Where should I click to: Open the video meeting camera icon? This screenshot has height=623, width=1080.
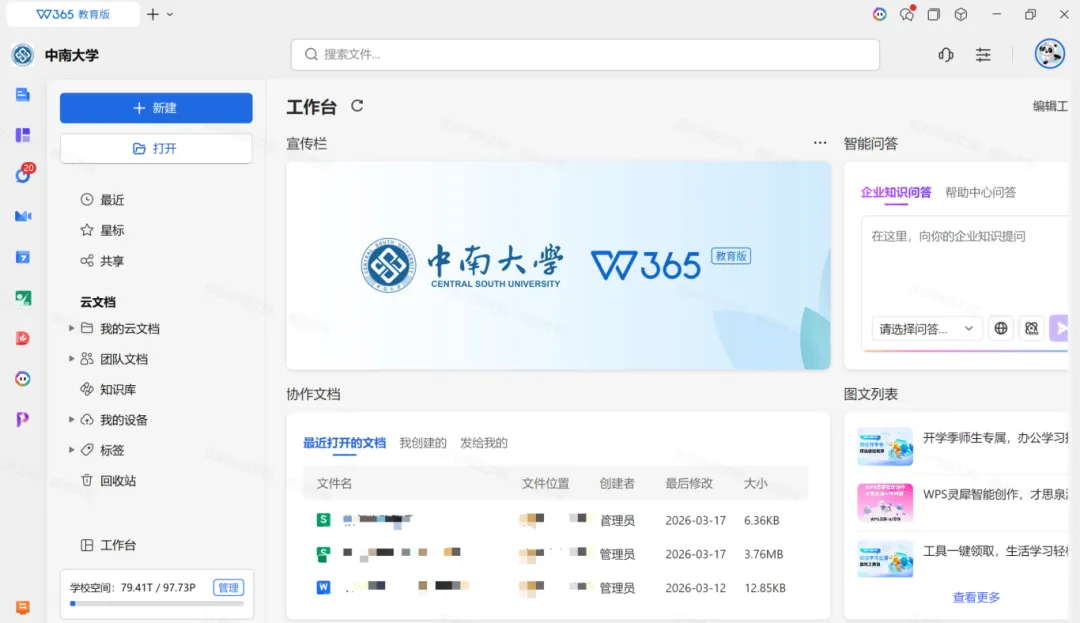coord(23,216)
